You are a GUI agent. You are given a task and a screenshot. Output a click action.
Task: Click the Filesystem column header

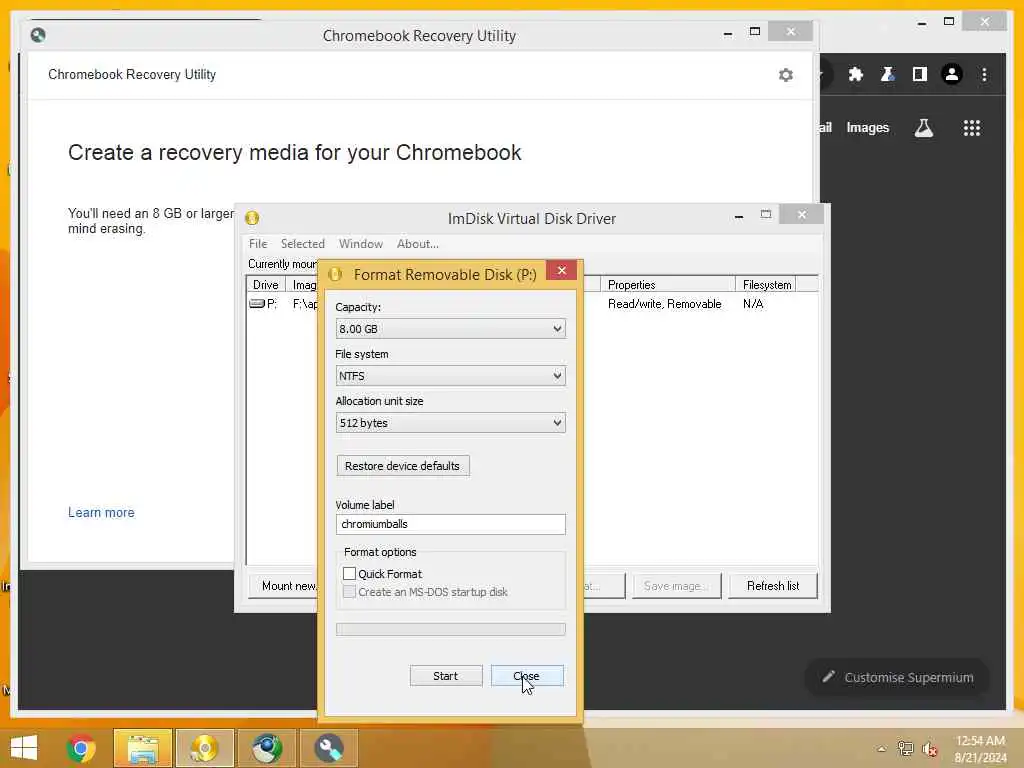coord(767,285)
